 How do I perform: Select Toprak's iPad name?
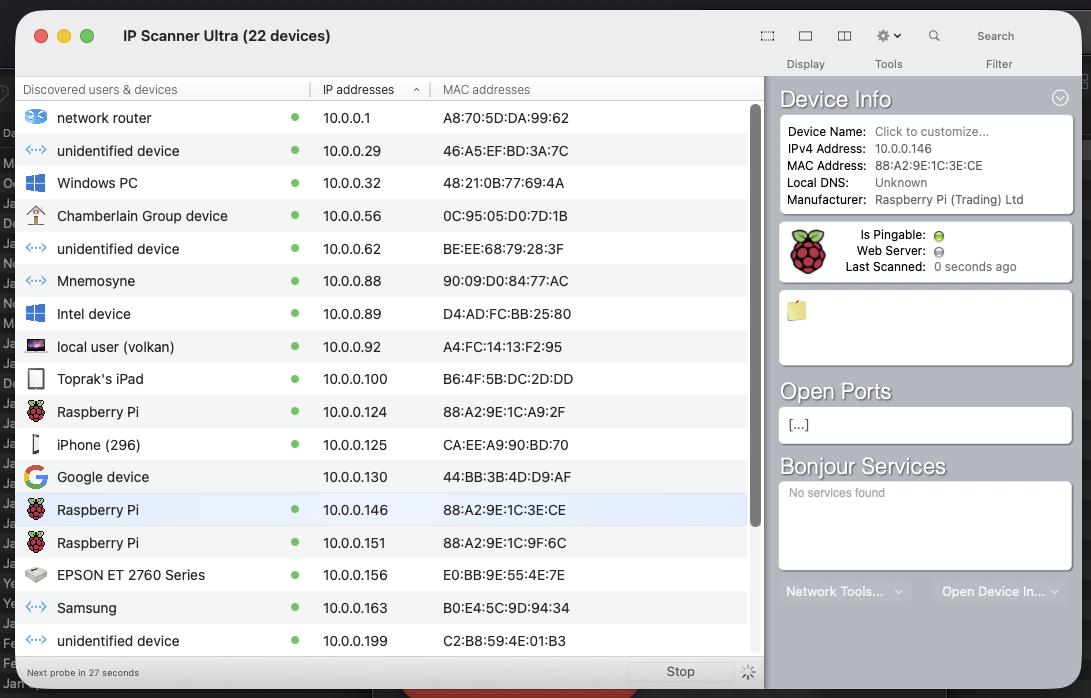(100, 379)
